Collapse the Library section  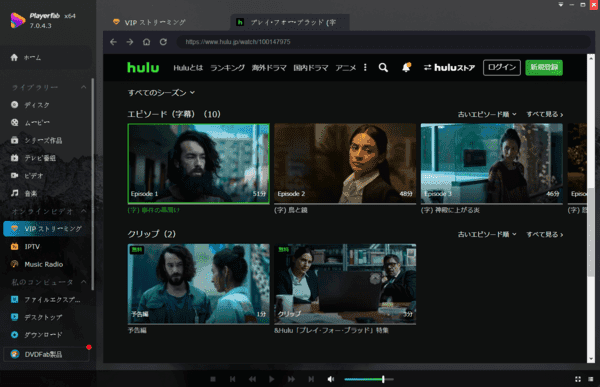[83, 87]
